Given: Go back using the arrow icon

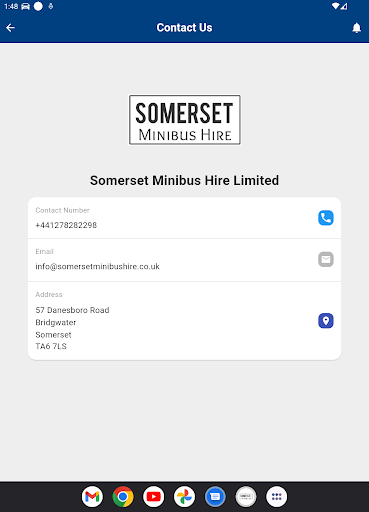Looking at the screenshot, I should [10, 28].
